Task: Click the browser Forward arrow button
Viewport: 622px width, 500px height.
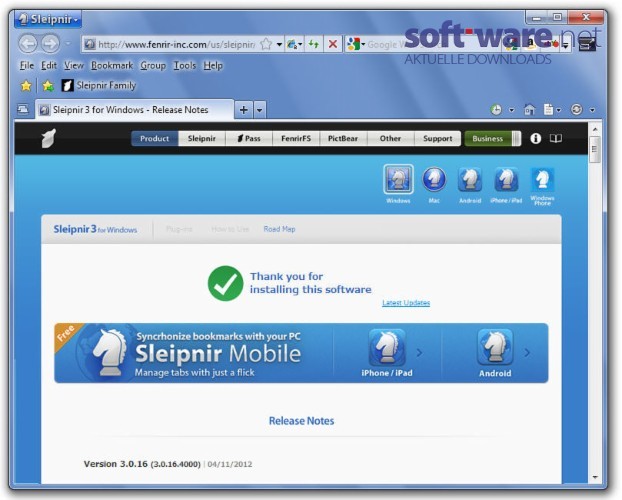Action: (50, 43)
